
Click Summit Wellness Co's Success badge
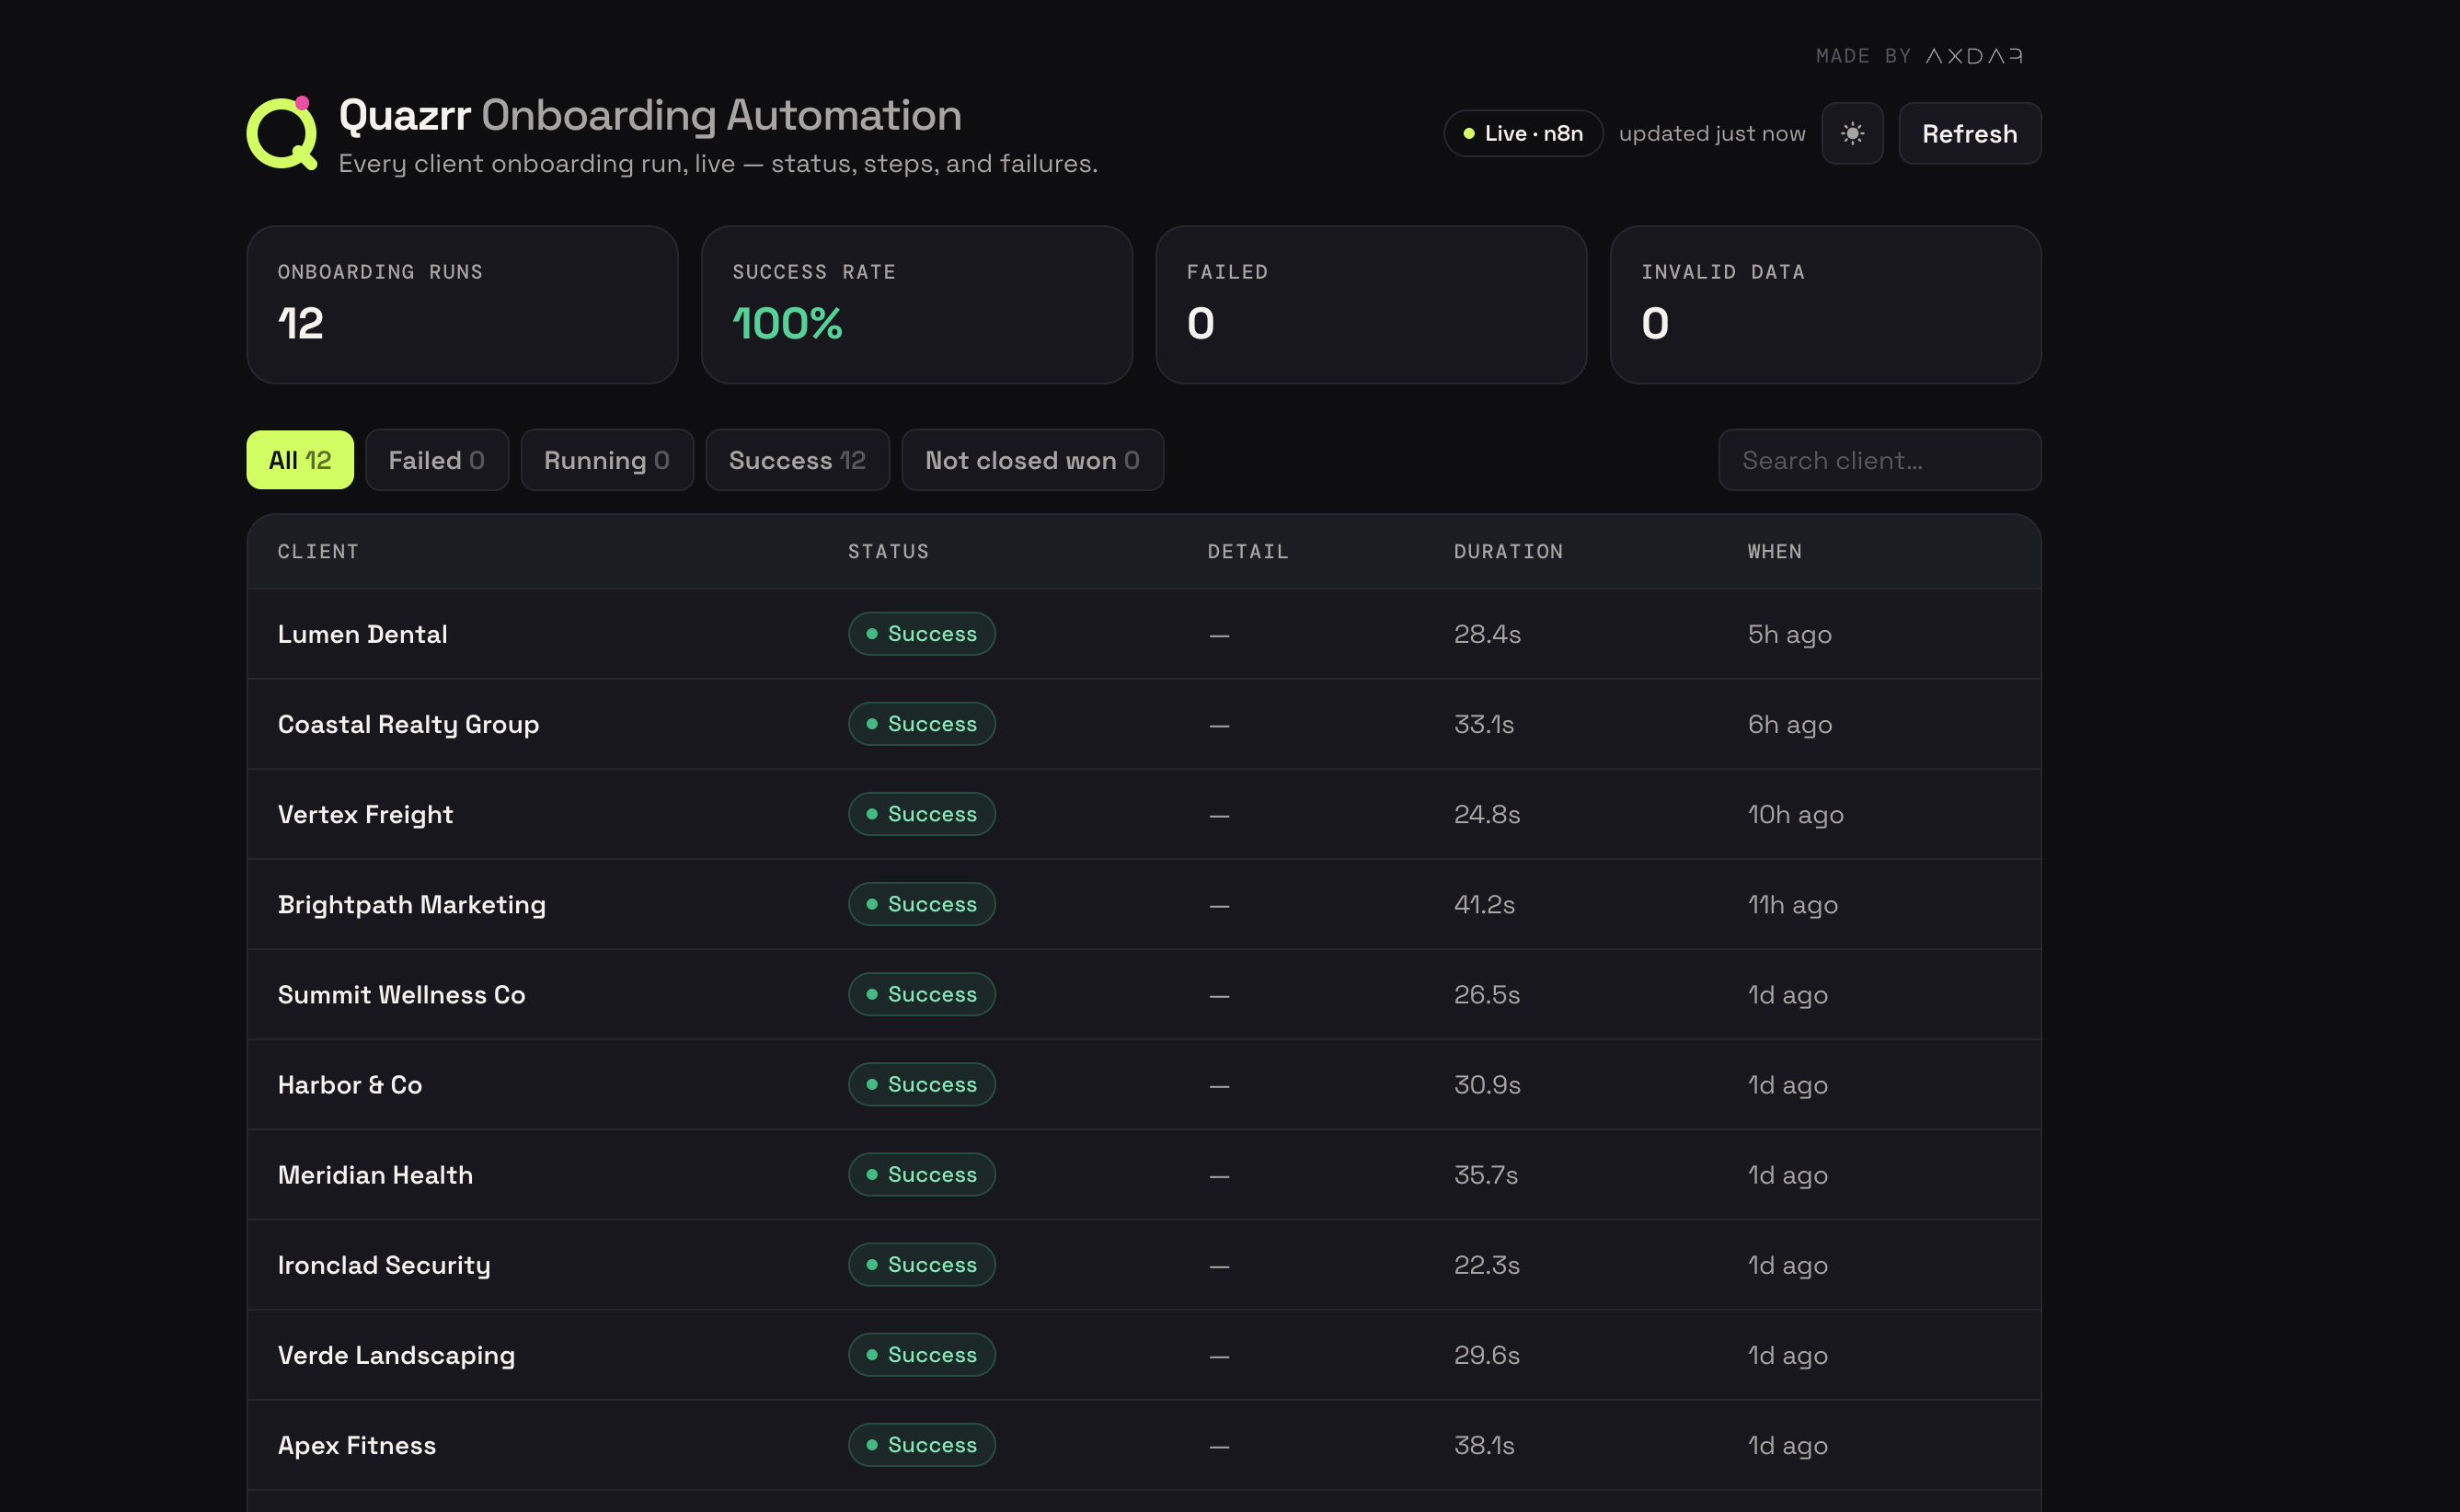pyautogui.click(x=921, y=994)
